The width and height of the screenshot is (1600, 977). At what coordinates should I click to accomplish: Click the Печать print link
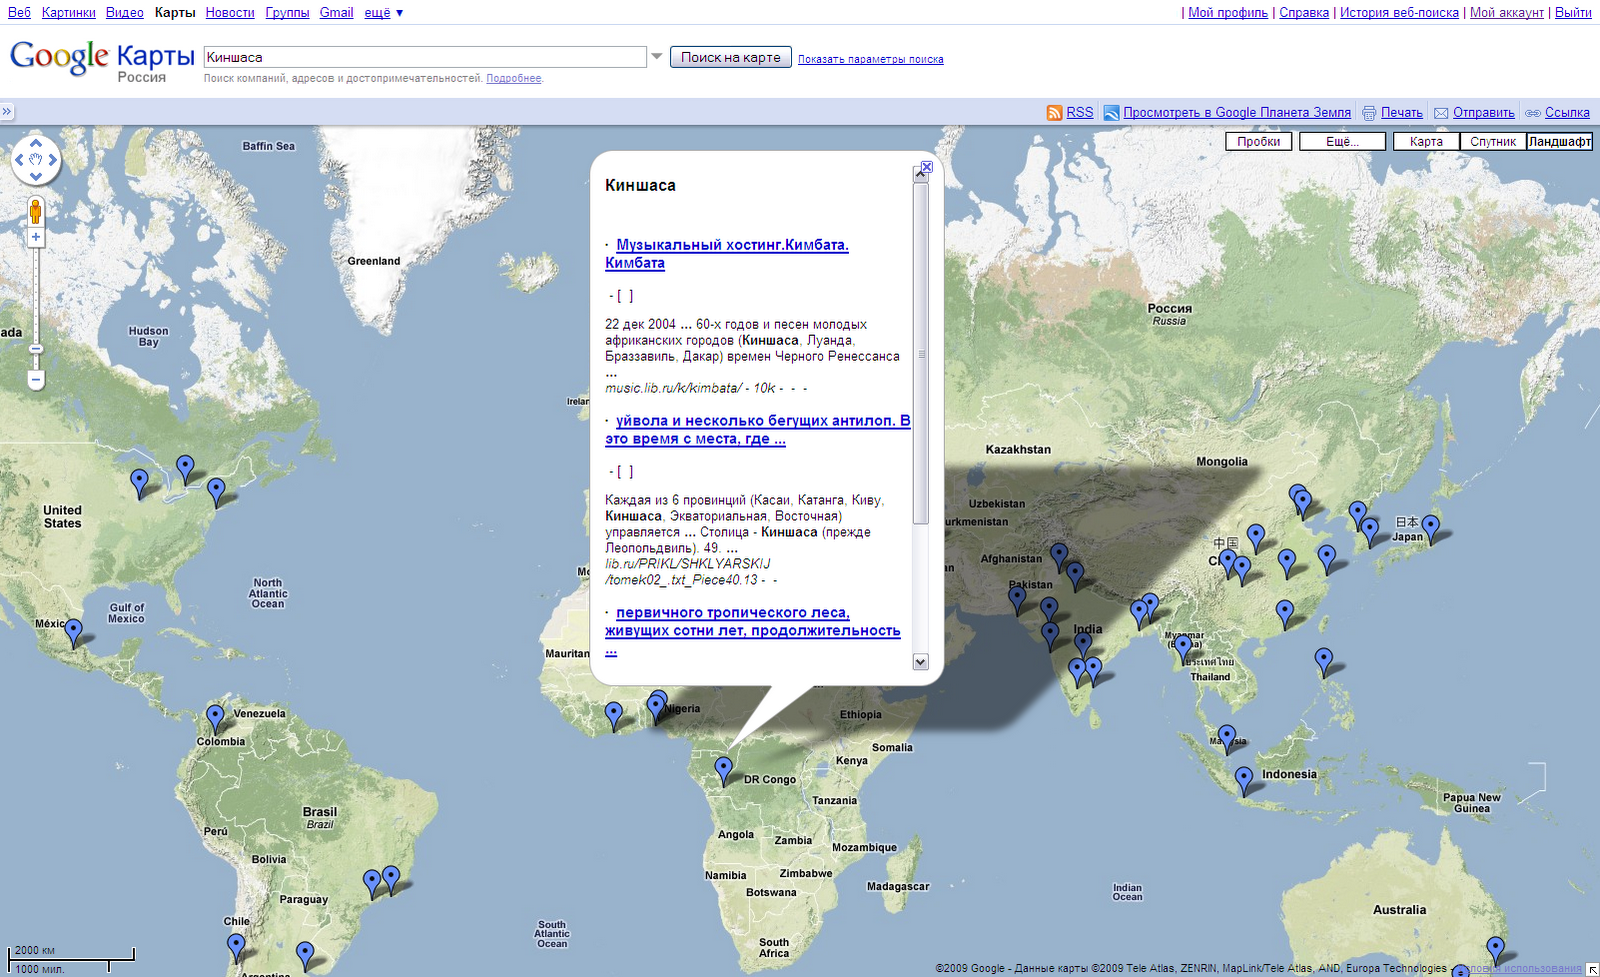1402,113
